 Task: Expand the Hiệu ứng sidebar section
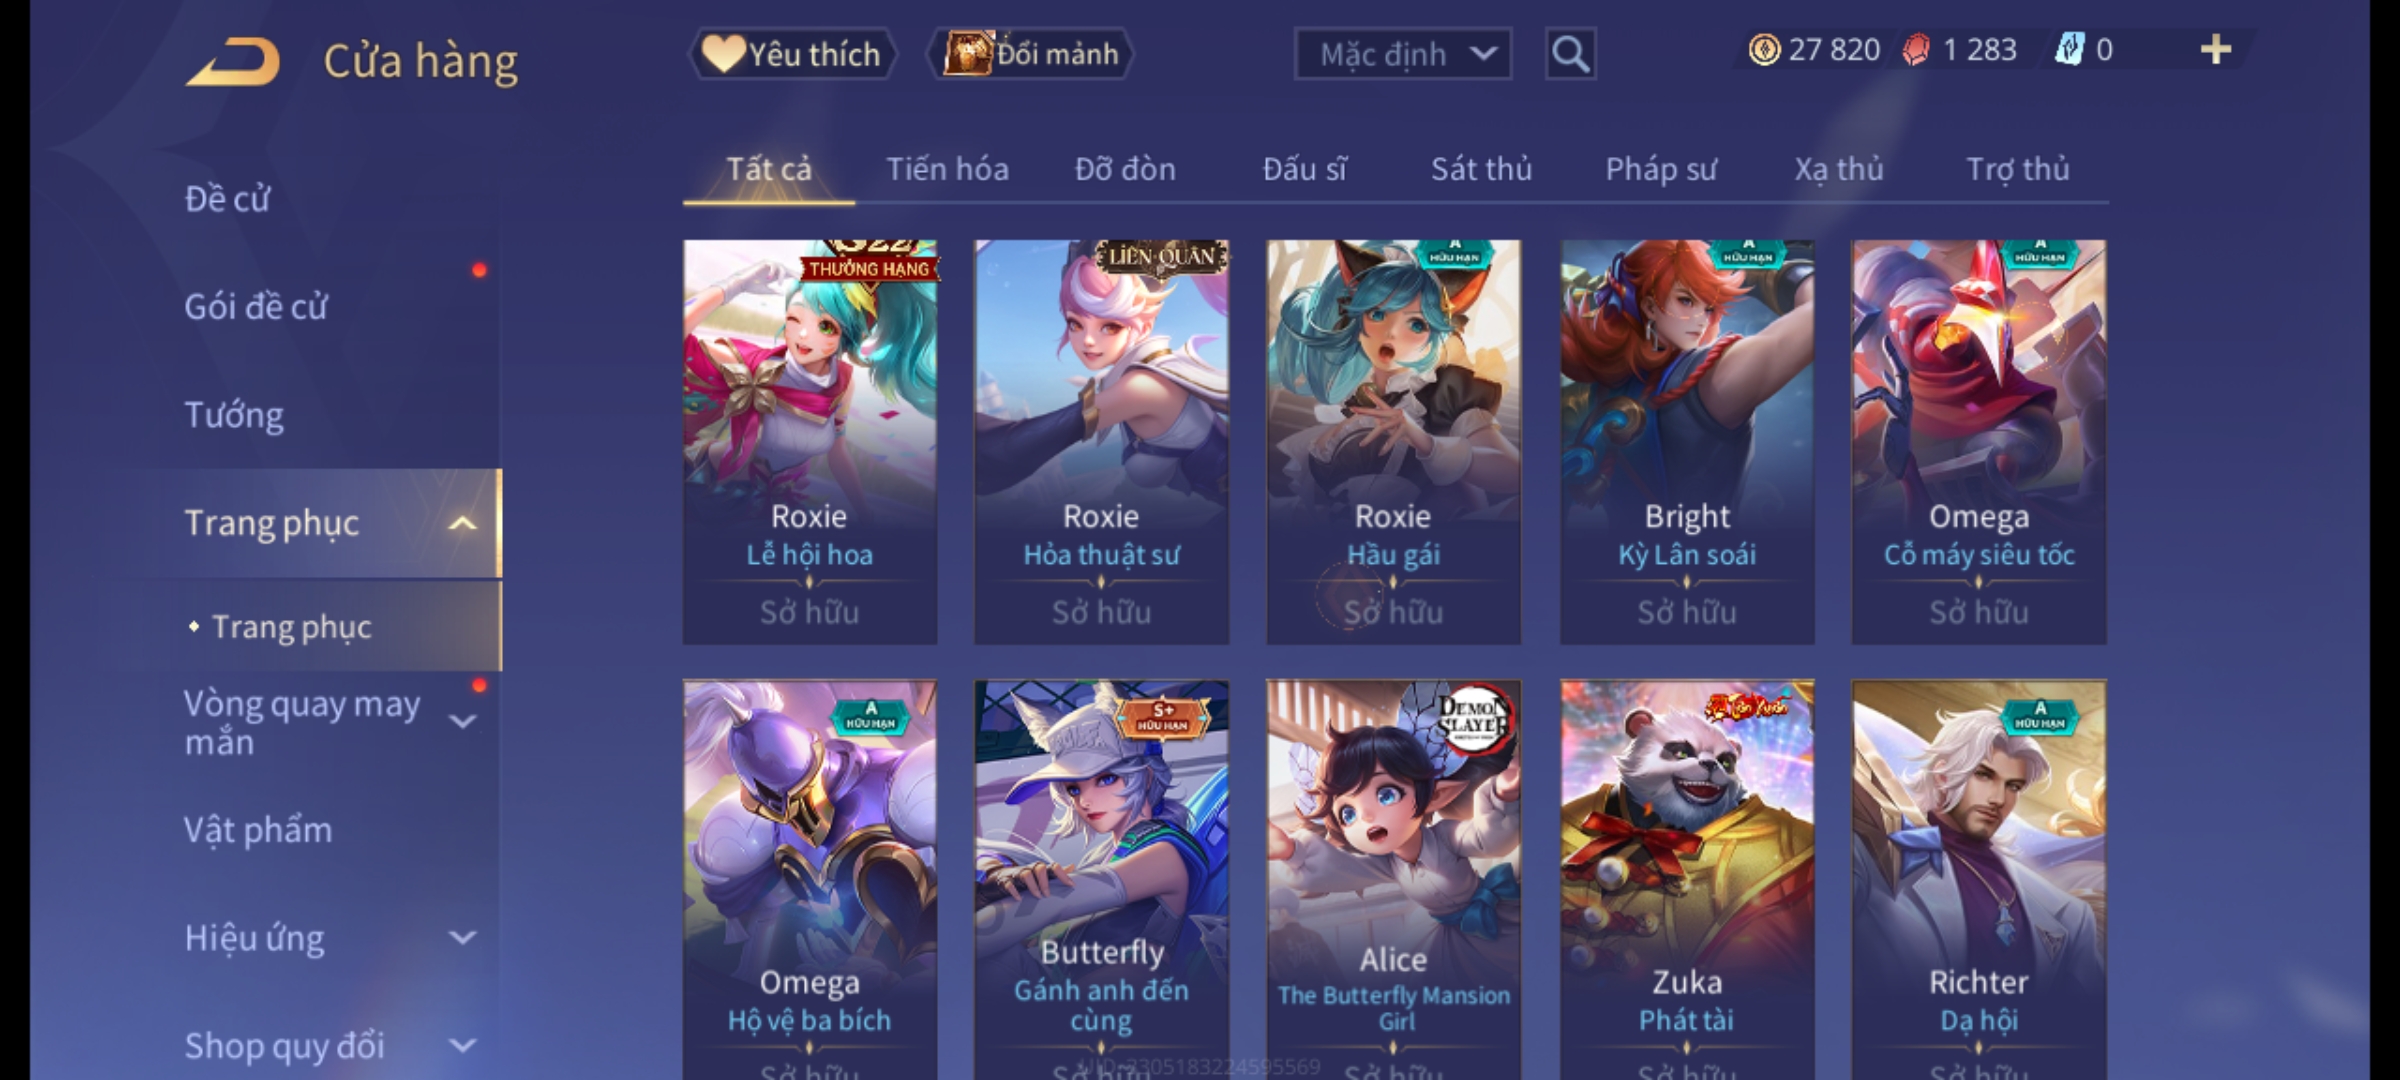(x=462, y=938)
